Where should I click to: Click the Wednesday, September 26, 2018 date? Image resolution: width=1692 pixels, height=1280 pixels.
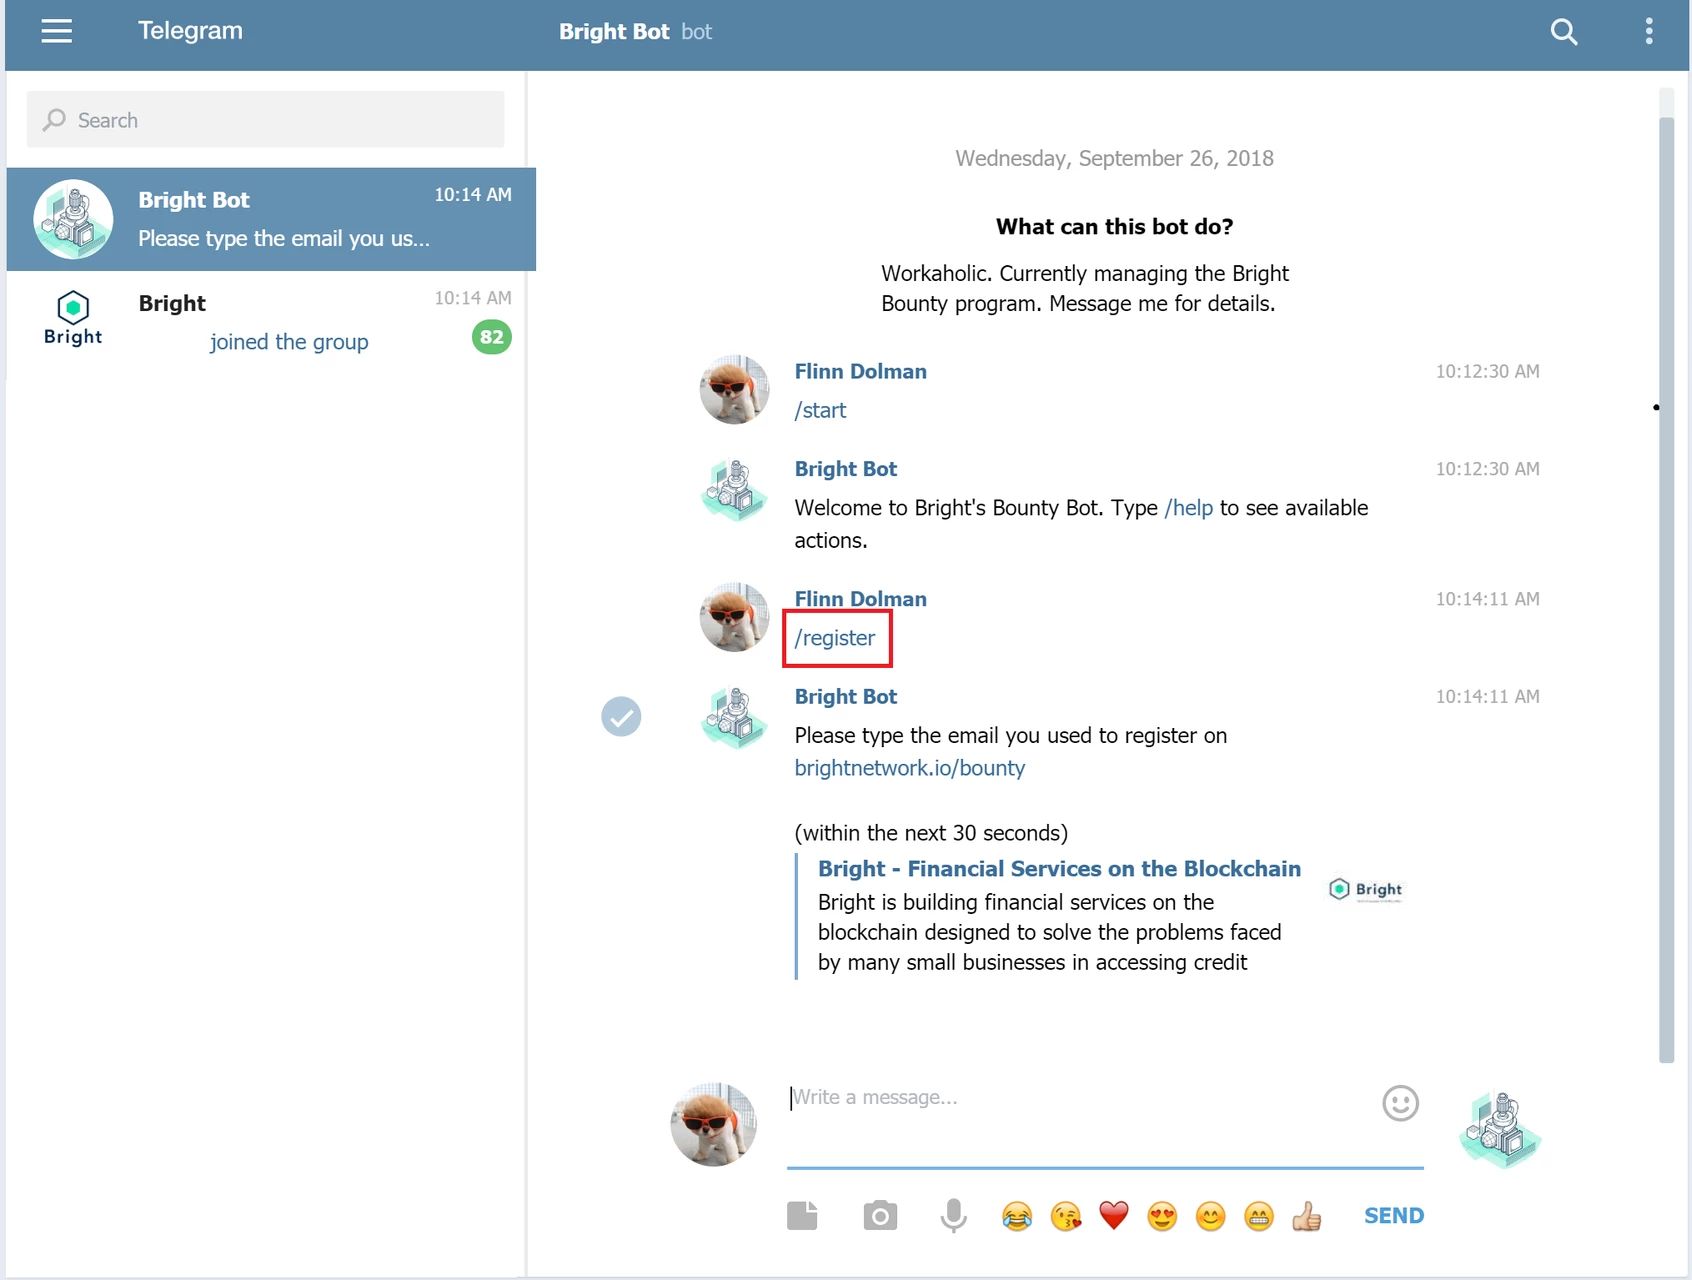[x=1114, y=158]
